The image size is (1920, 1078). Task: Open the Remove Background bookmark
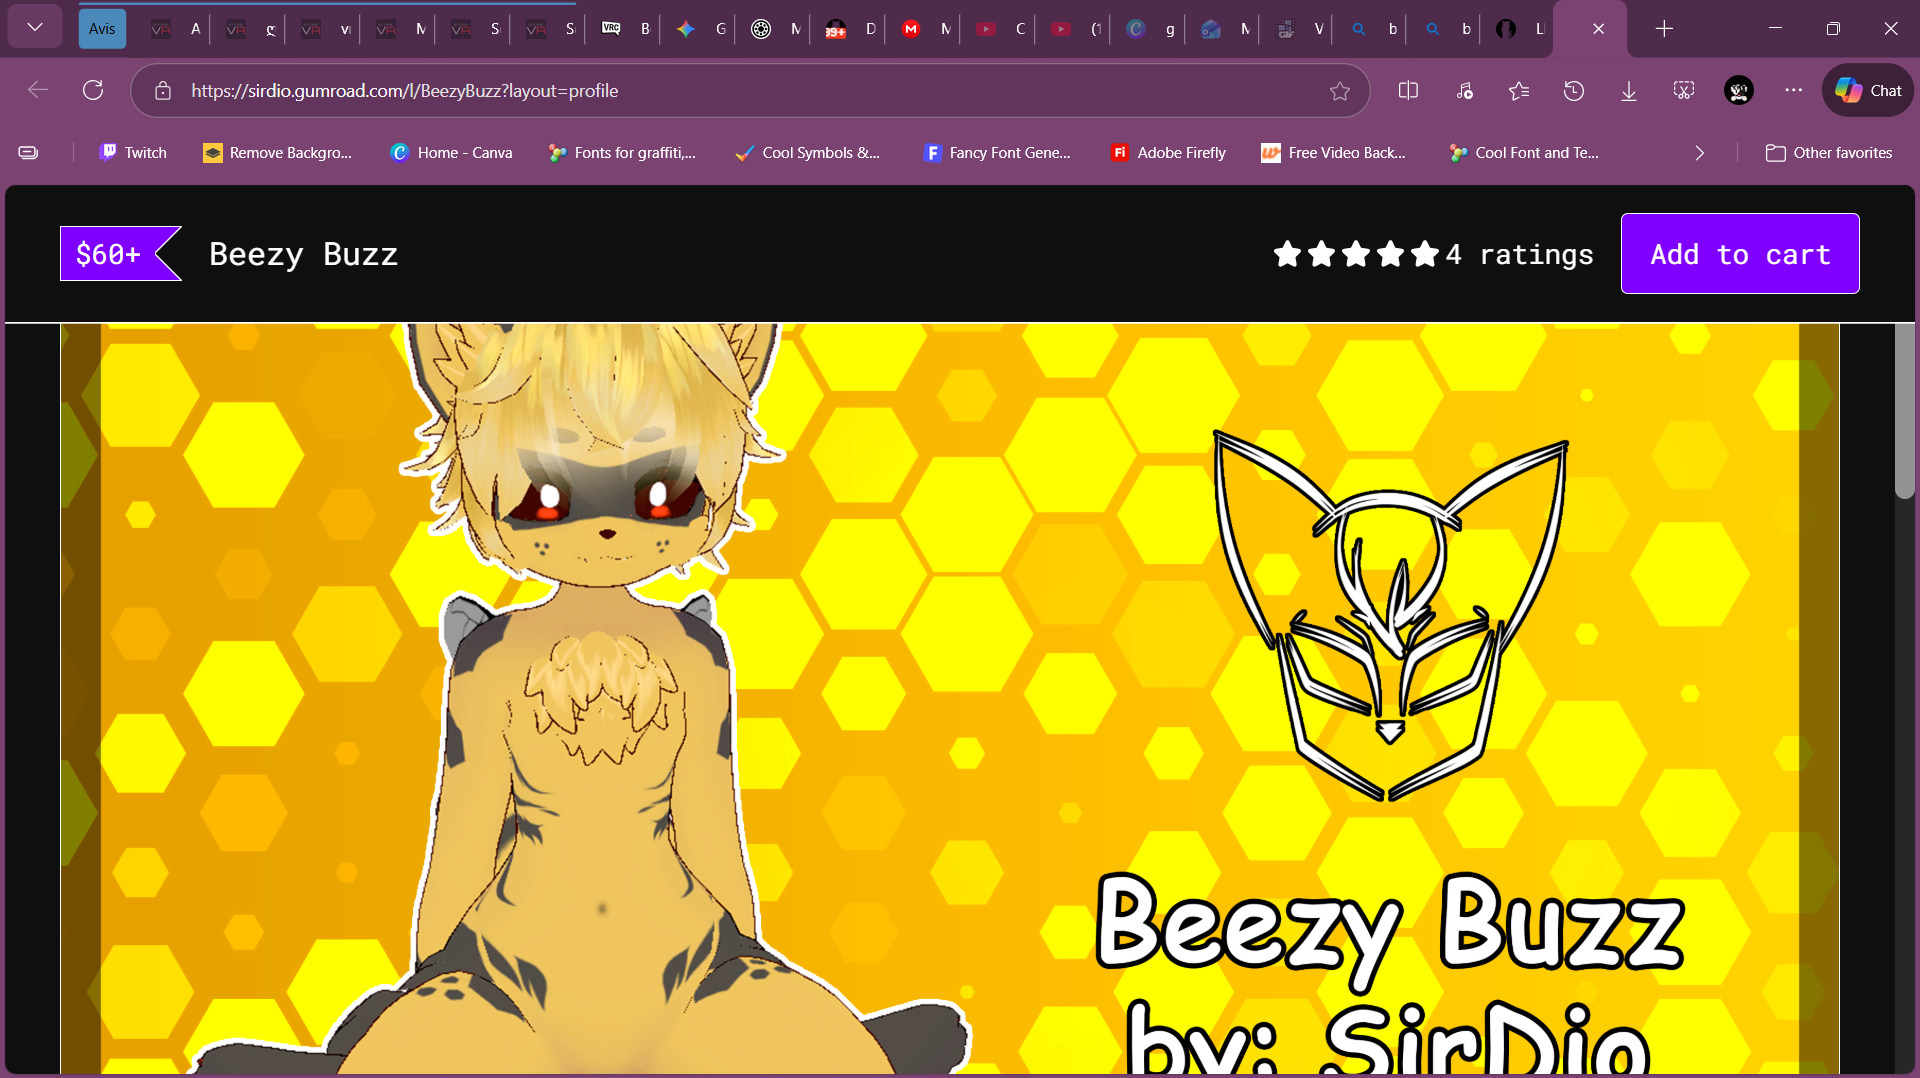tap(278, 153)
